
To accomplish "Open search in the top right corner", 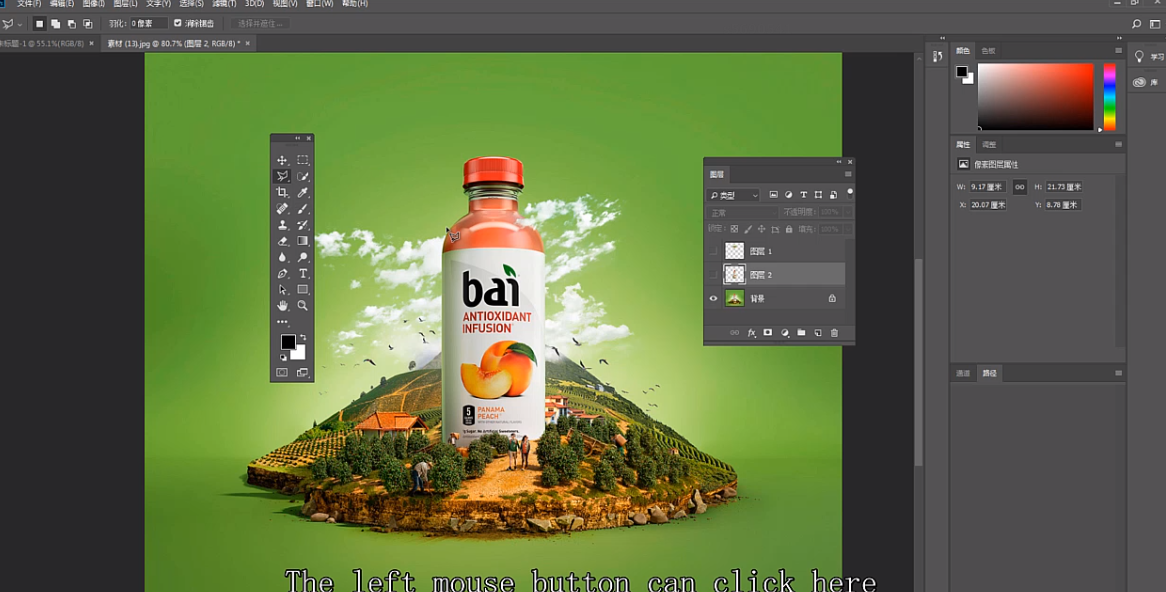I will [1136, 24].
